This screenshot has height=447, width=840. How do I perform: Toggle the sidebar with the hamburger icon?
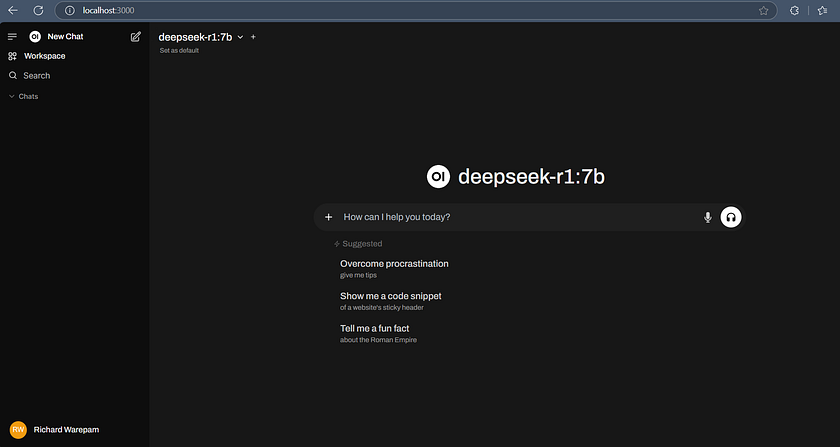tap(12, 36)
